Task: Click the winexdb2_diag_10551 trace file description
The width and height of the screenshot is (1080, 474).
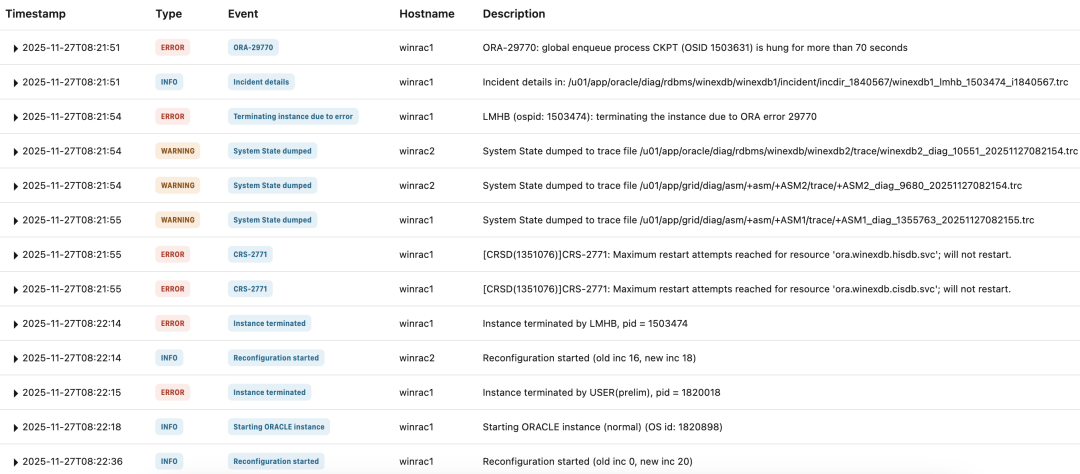Action: (x=780, y=152)
